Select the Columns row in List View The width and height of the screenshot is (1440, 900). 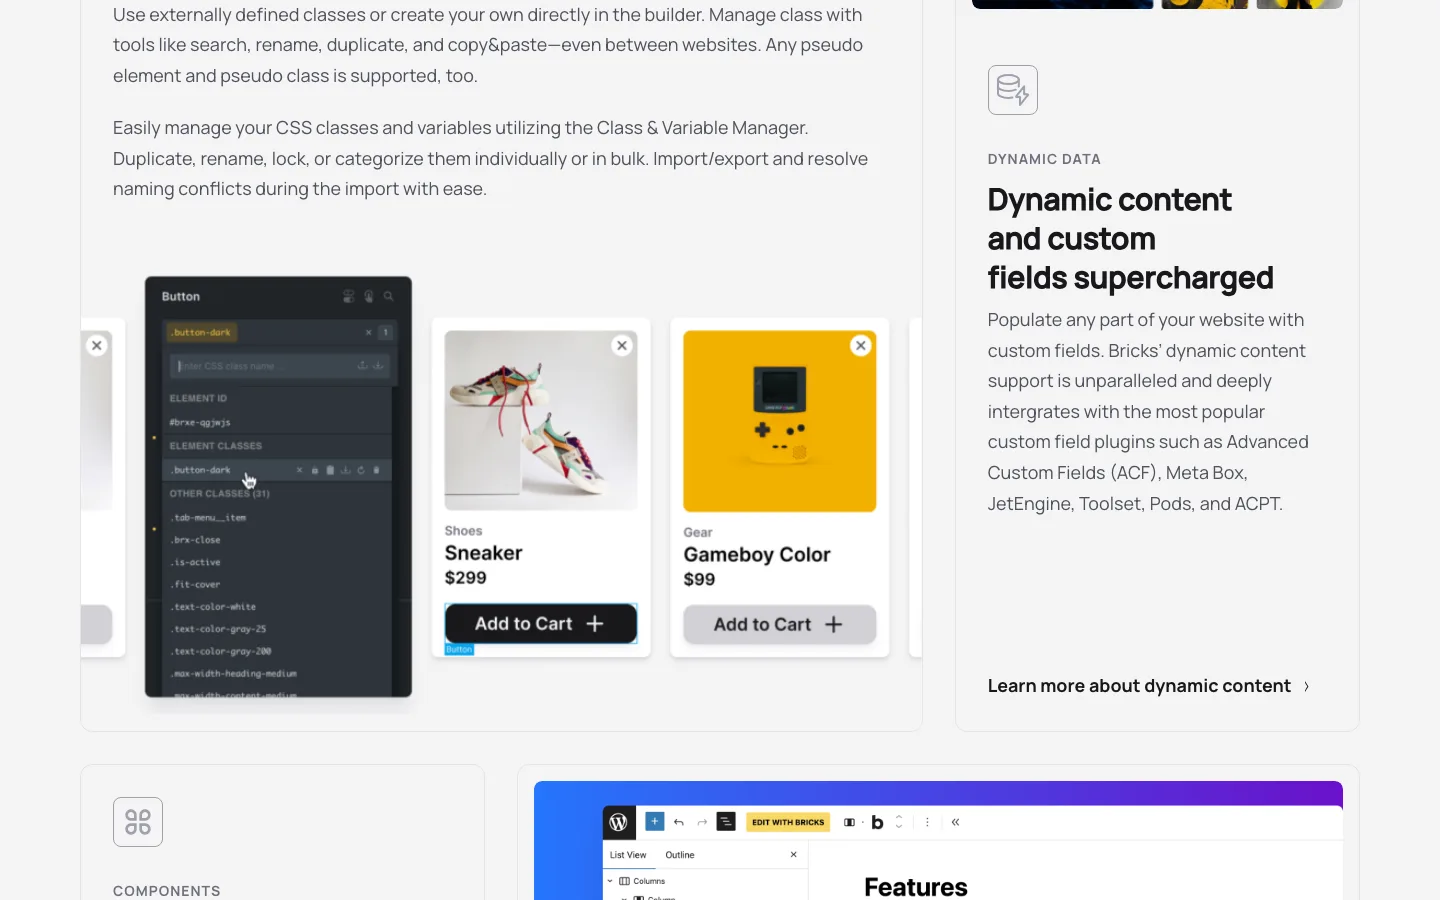705,881
